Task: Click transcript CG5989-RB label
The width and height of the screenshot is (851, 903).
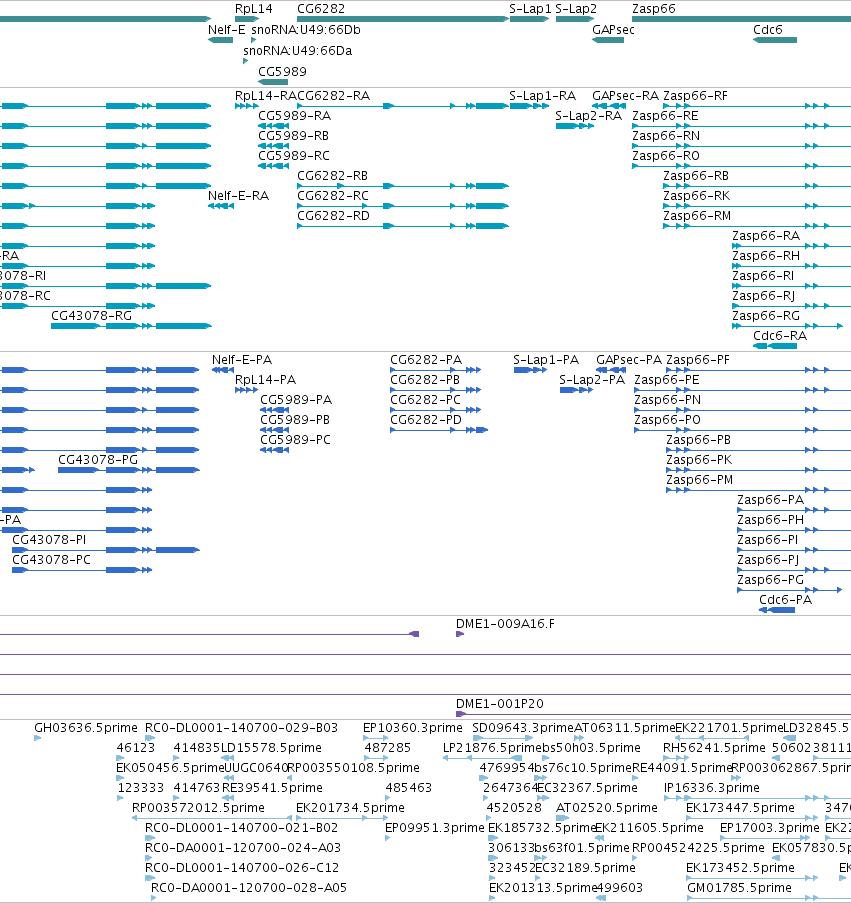Action: [x=294, y=136]
